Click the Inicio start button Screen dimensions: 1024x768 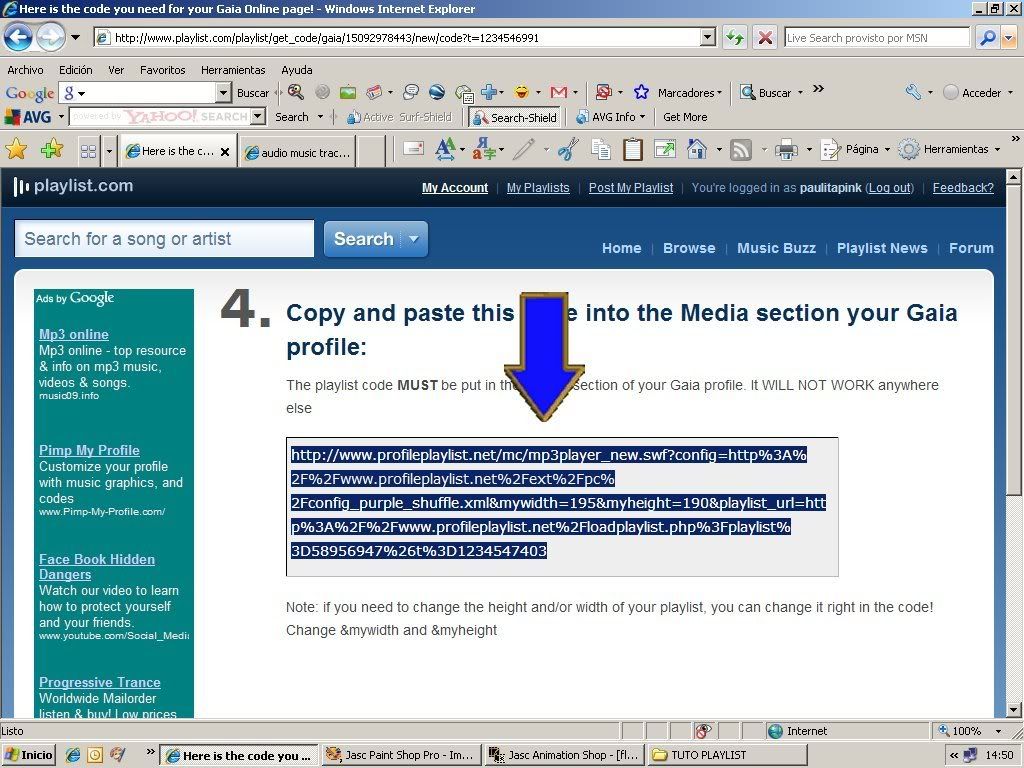(x=29, y=755)
